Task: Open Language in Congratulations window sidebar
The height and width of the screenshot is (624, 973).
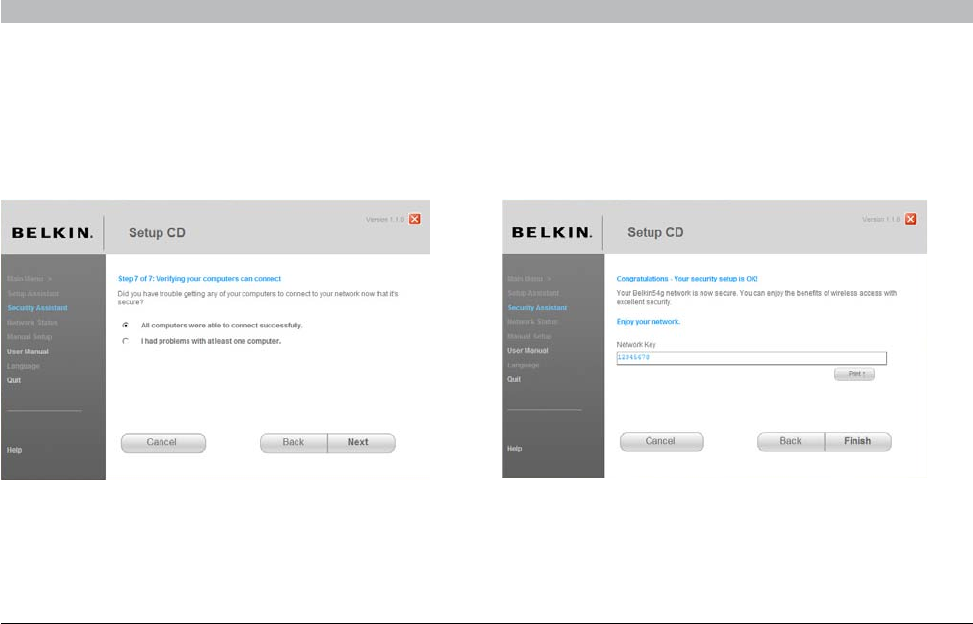Action: [523, 365]
